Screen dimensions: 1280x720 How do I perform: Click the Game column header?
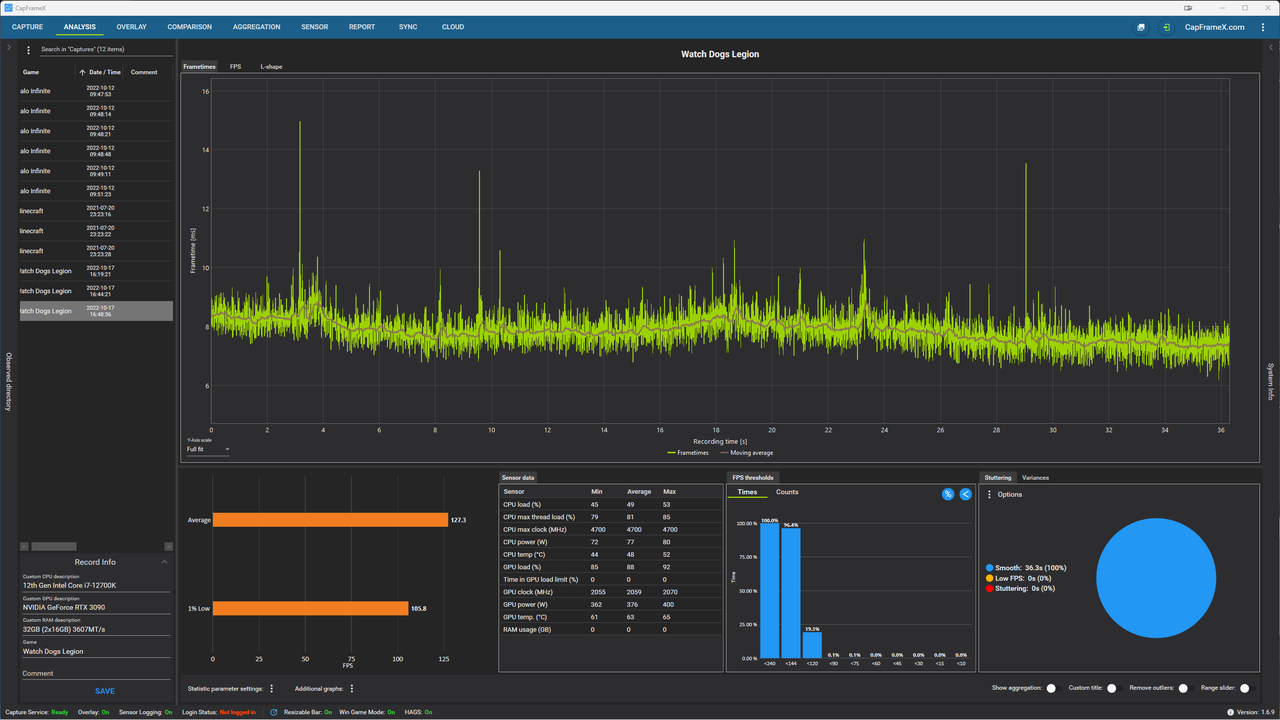31,72
